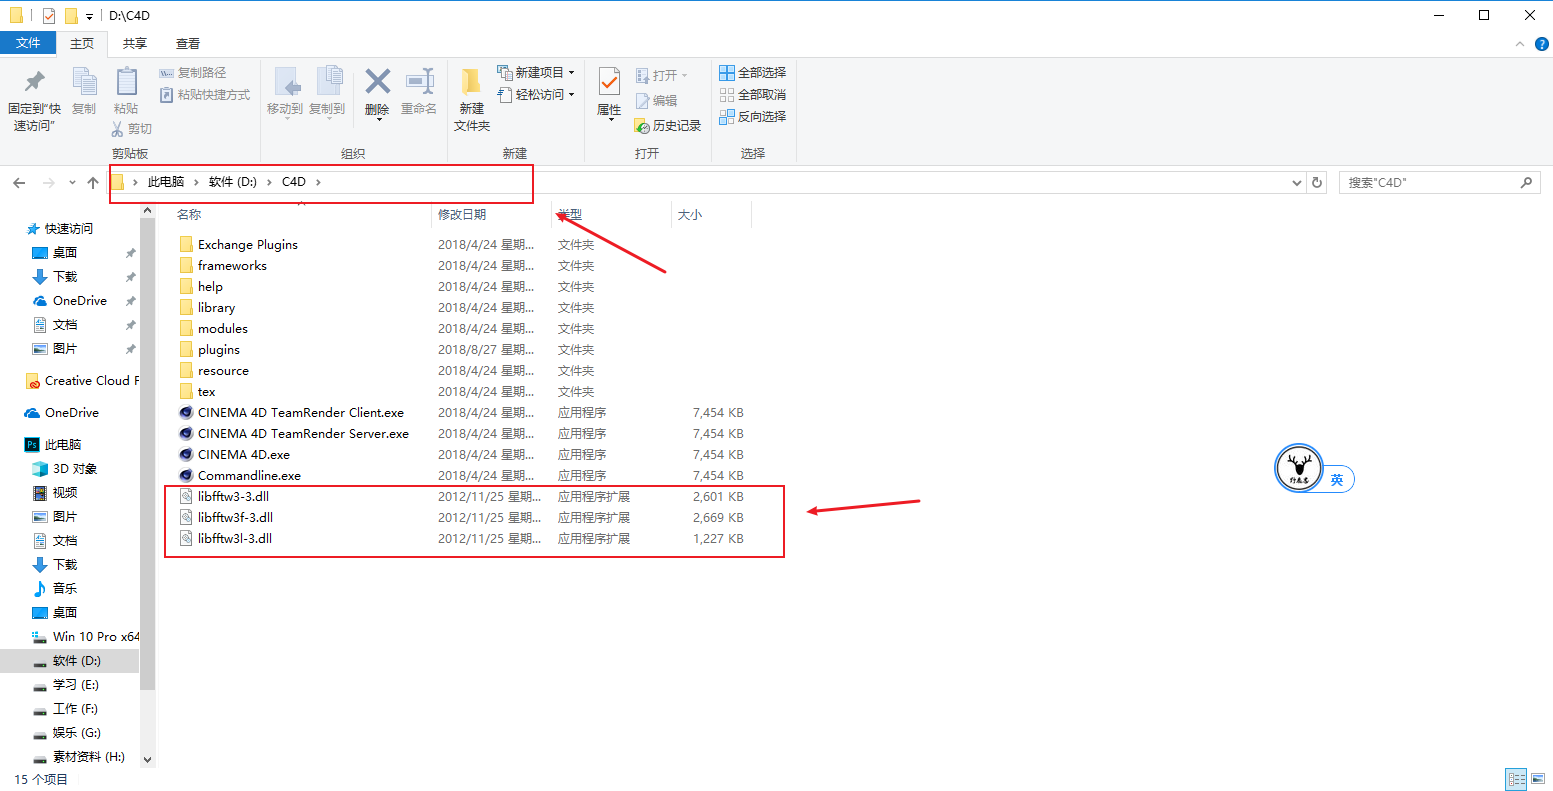Switch to the 共享 share tab

click(135, 43)
